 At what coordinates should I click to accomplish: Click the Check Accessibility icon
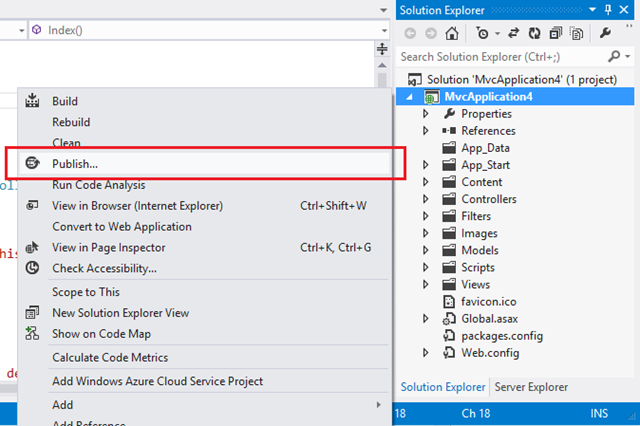[32, 268]
